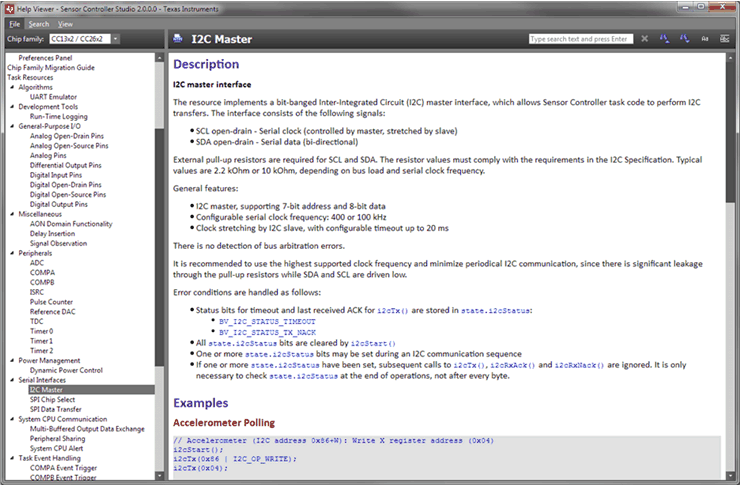
Task: Open the ADC peripheral topic
Action: click(x=37, y=263)
